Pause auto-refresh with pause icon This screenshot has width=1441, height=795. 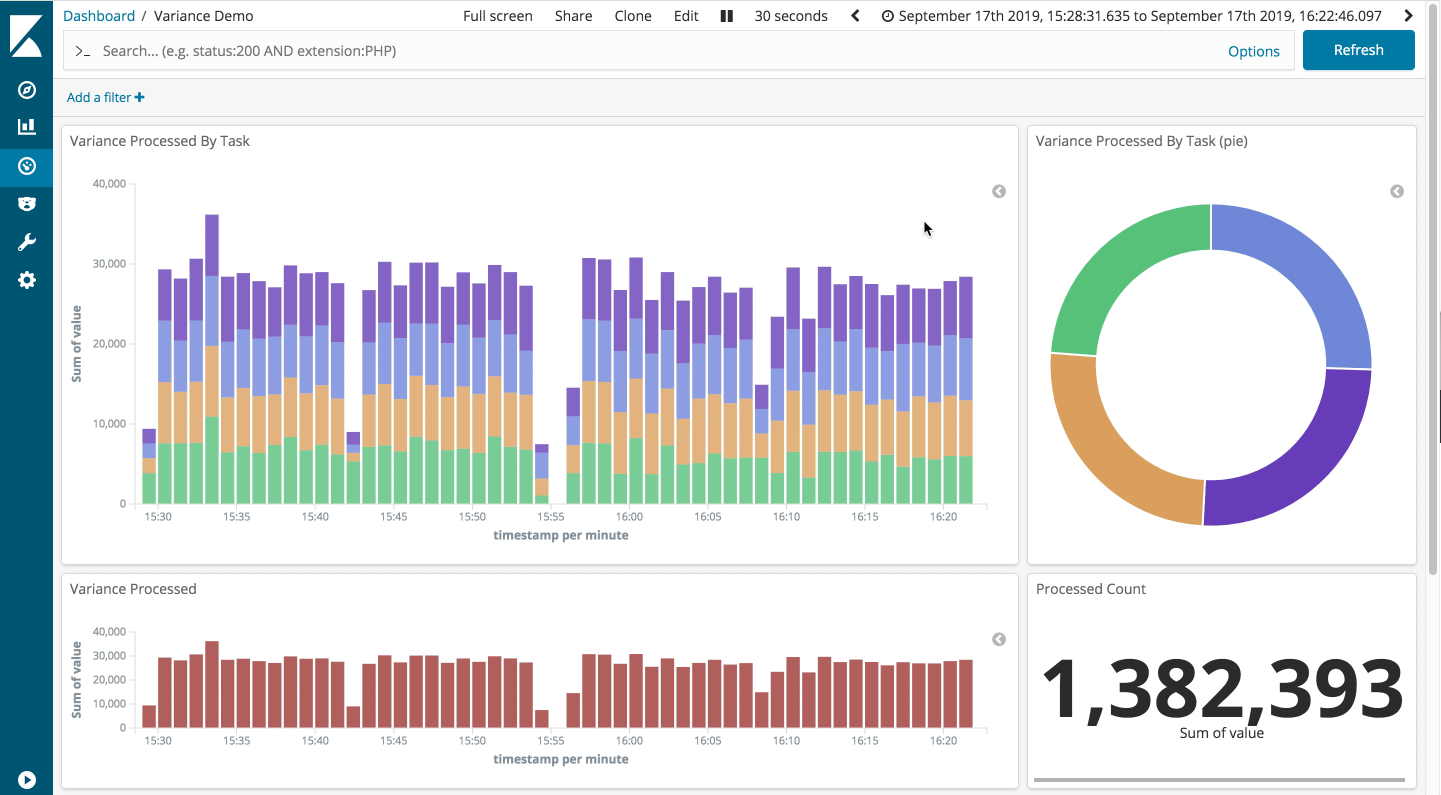[727, 16]
